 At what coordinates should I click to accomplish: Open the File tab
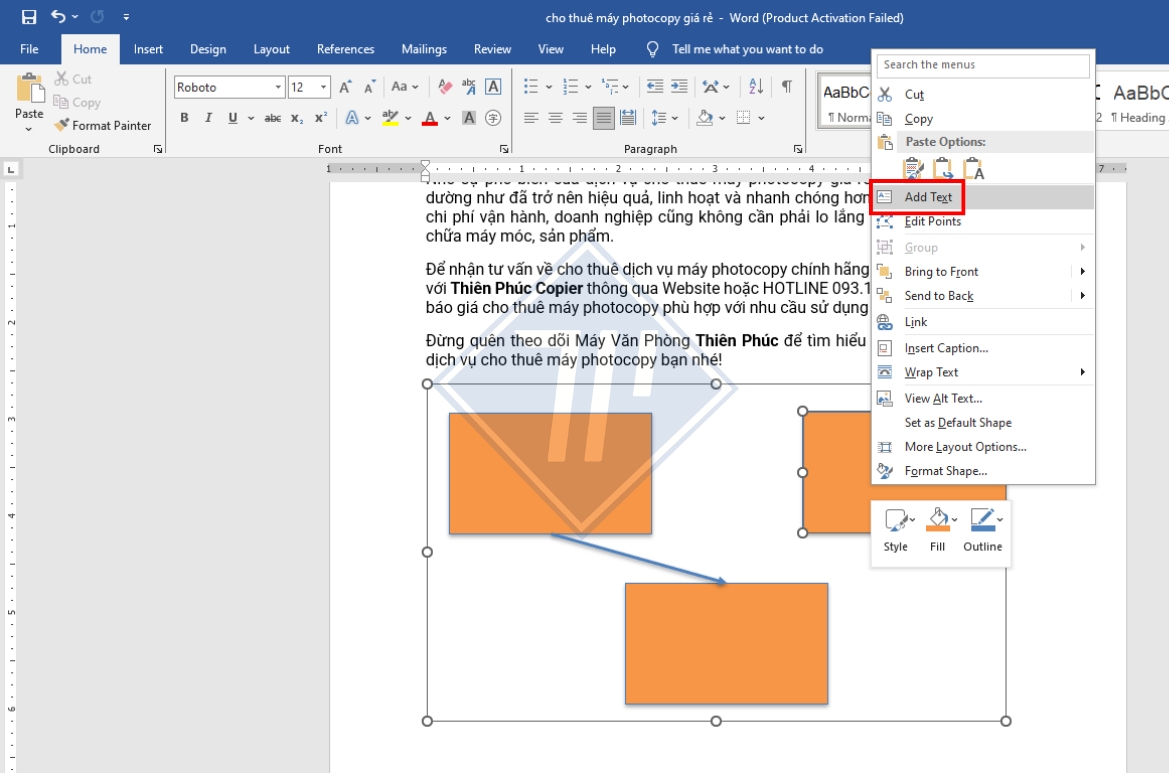30,49
